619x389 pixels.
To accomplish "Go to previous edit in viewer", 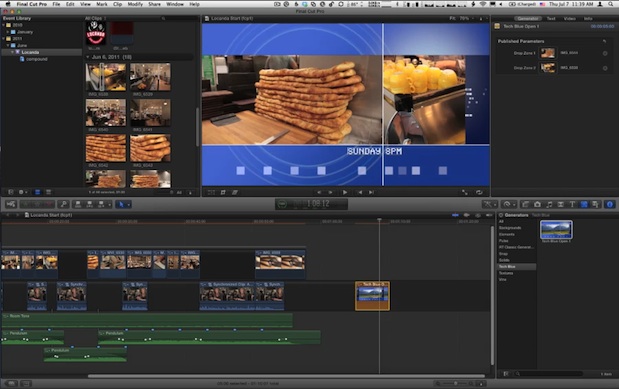I will (360, 192).
